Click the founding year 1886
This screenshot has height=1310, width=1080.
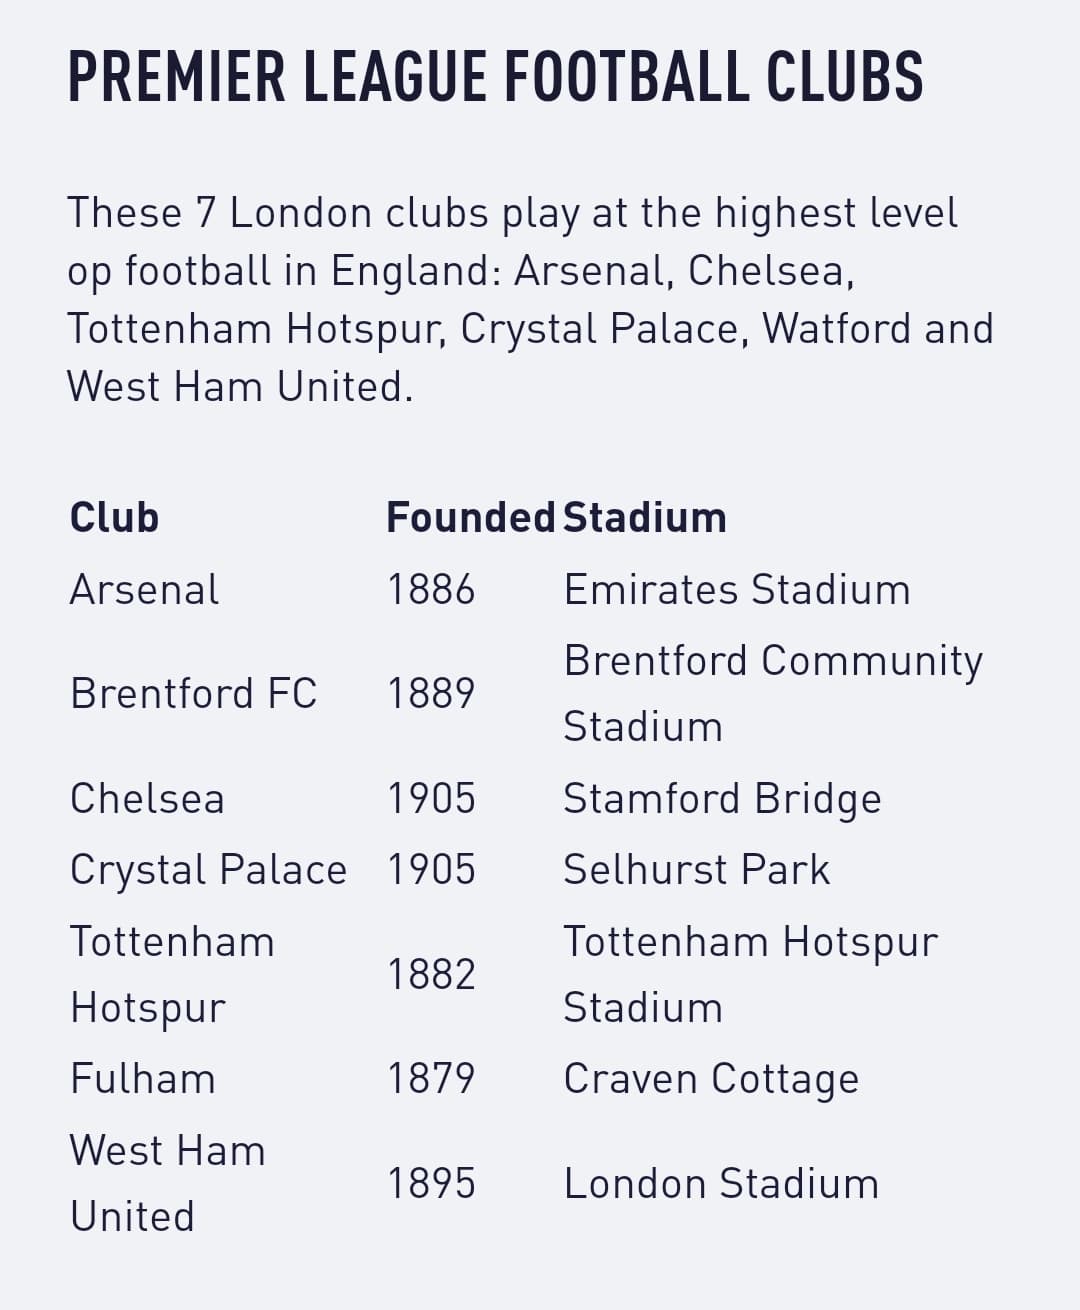pyautogui.click(x=431, y=590)
